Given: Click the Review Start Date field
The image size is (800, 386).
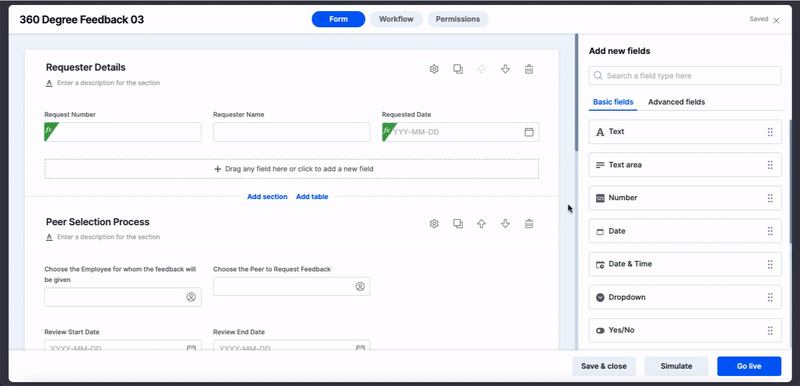Looking at the screenshot, I should coord(123,345).
